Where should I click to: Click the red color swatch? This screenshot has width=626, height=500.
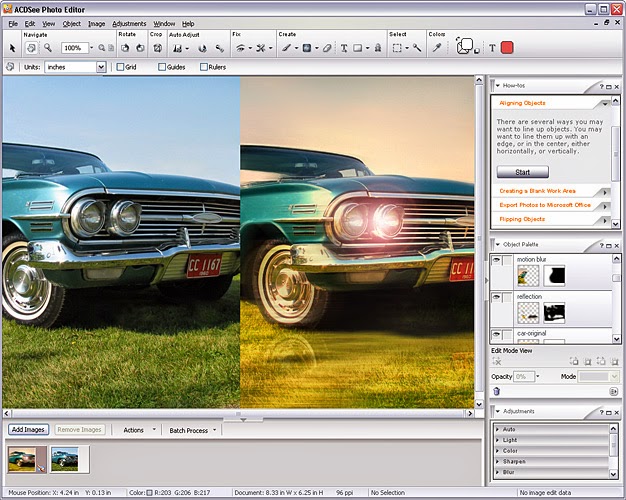[x=507, y=47]
